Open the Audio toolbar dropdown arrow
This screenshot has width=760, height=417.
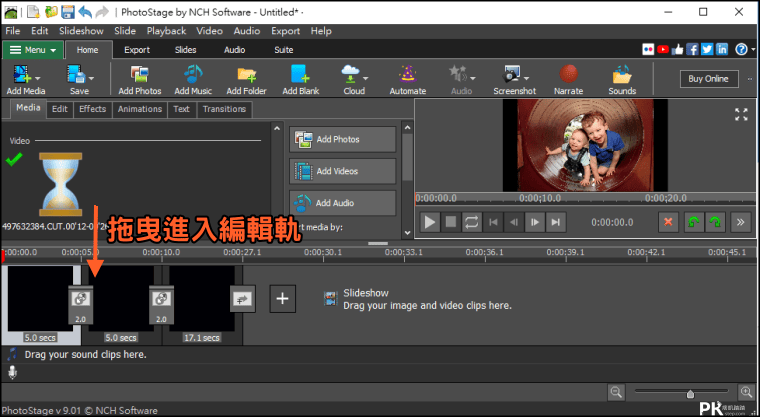[473, 78]
